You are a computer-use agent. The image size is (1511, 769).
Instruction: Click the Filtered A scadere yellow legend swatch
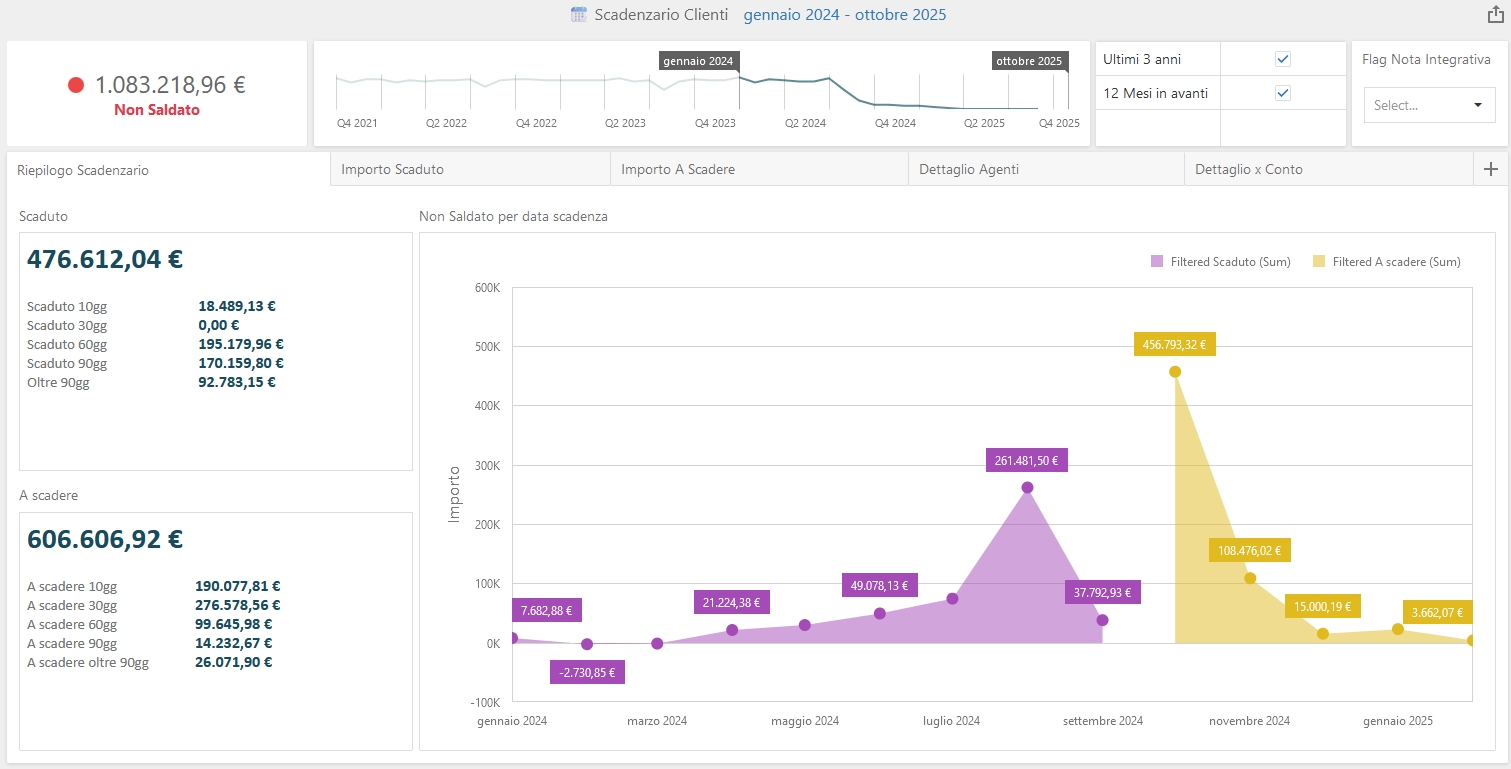(1319, 262)
